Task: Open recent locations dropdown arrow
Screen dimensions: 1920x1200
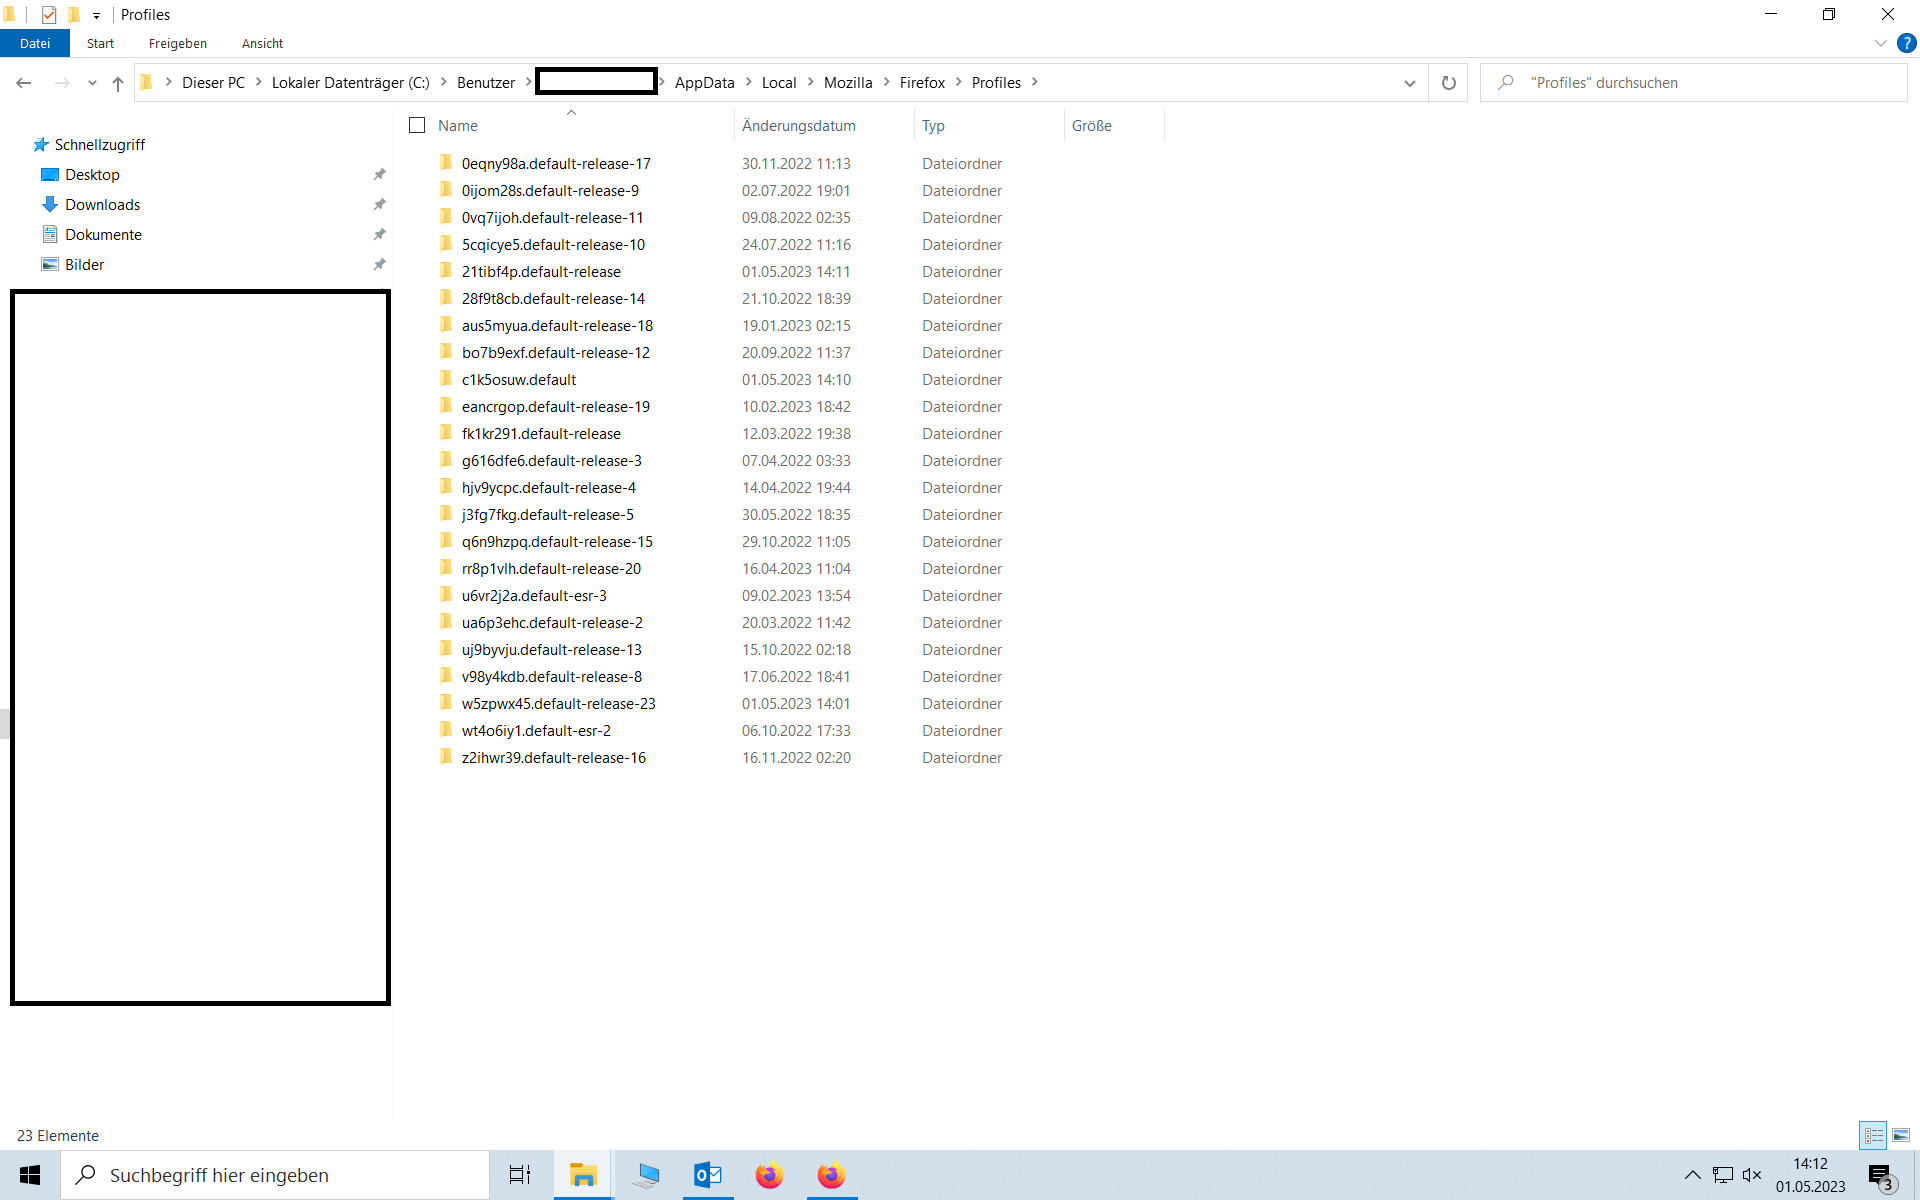Action: point(92,83)
